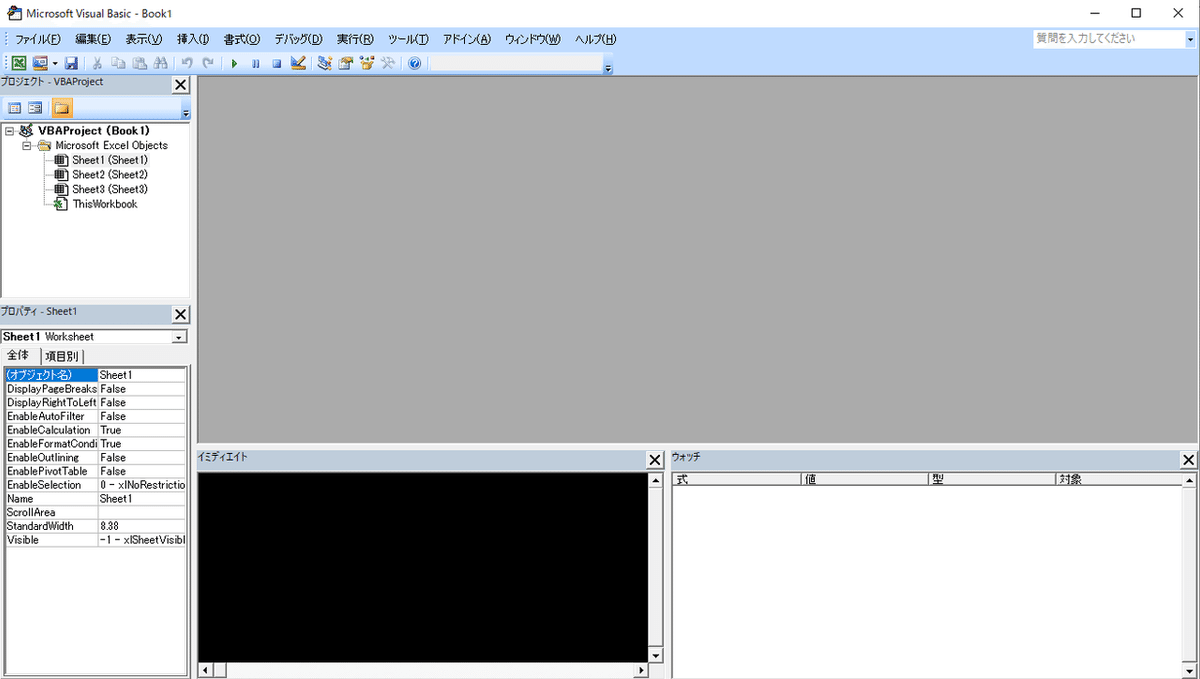The width and height of the screenshot is (1200, 679).
Task: Close the ウォッチ window
Action: (x=1188, y=460)
